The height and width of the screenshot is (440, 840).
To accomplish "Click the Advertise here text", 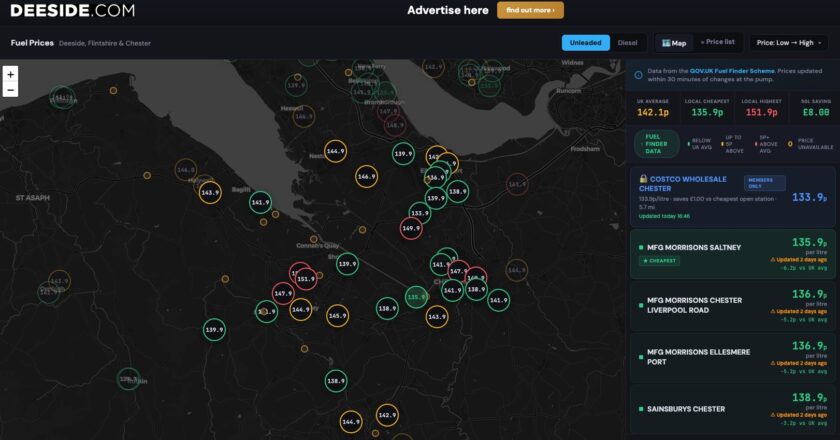I will (448, 10).
